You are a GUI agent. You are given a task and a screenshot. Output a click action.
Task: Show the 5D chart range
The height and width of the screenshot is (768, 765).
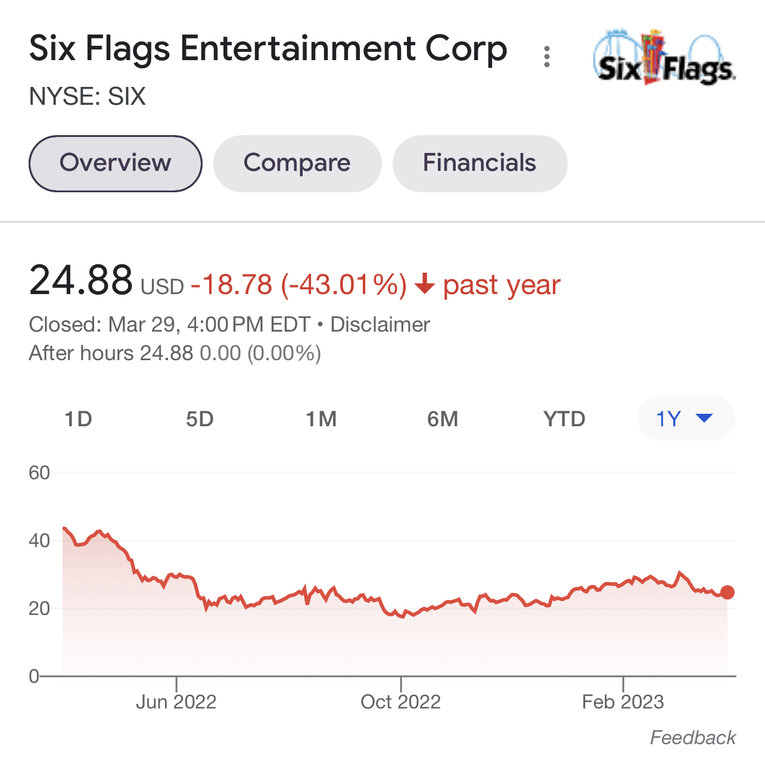tap(200, 419)
